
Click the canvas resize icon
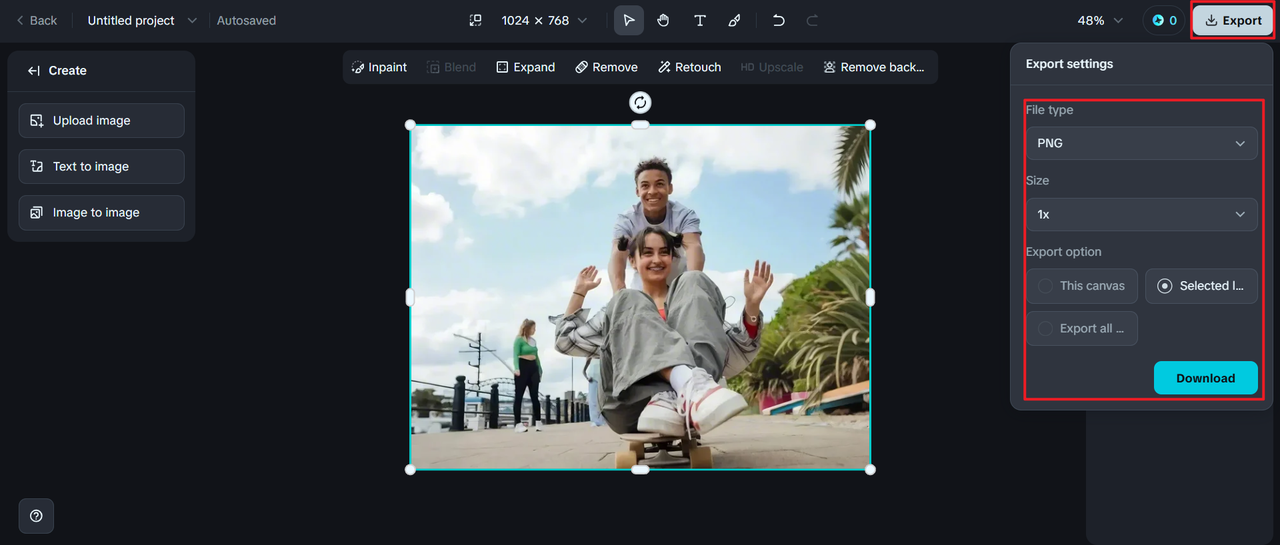tap(476, 20)
